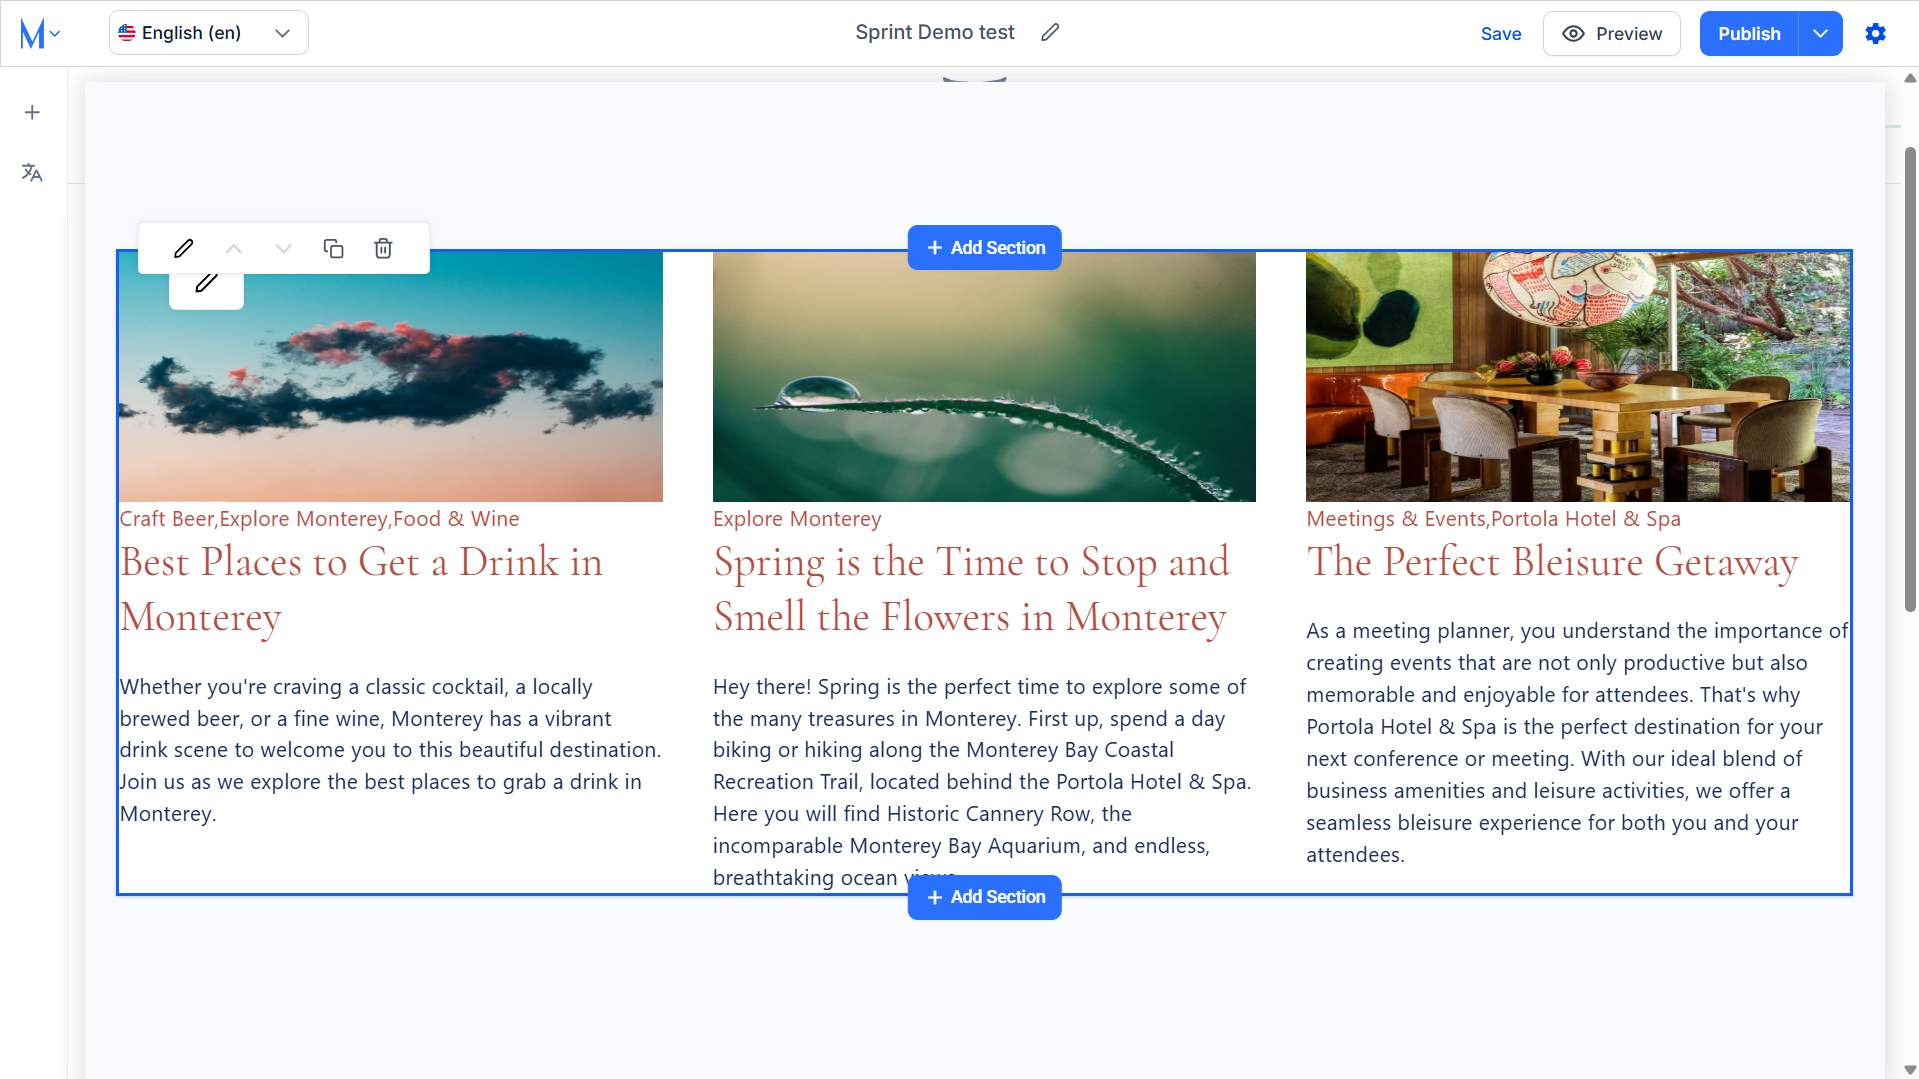Delete the selected section
Image resolution: width=1919 pixels, height=1079 pixels.
383,248
